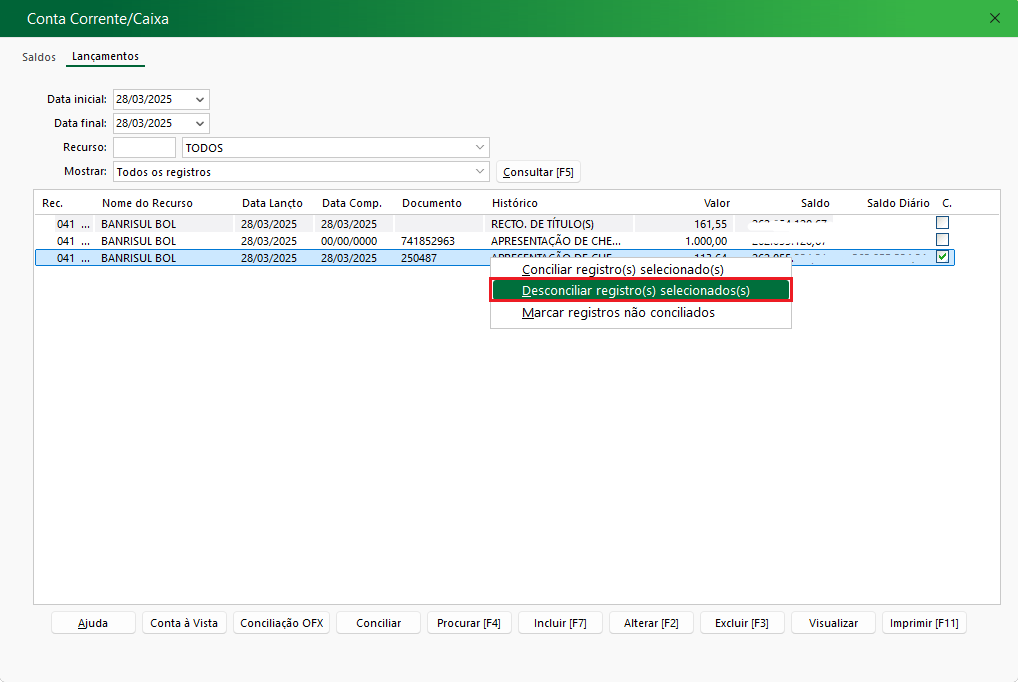The width and height of the screenshot is (1018, 682).
Task: Sort by the Histórico column header
Action: point(515,203)
